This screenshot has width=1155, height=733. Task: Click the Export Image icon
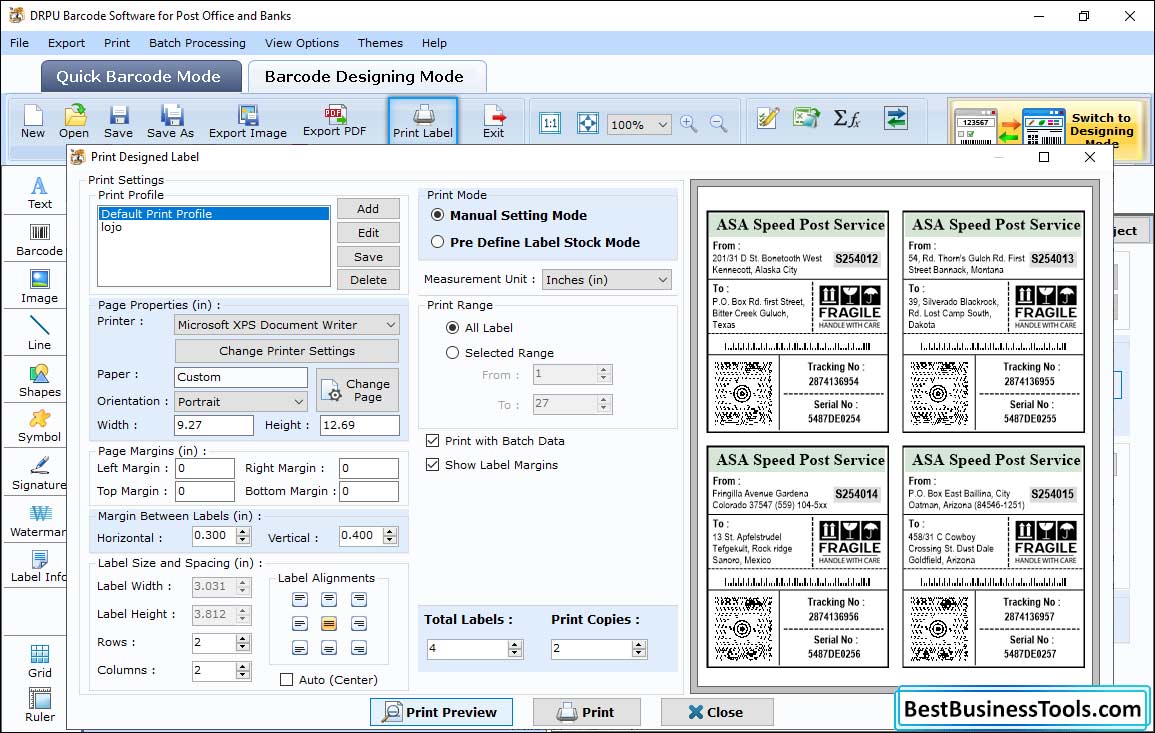[x=248, y=121]
